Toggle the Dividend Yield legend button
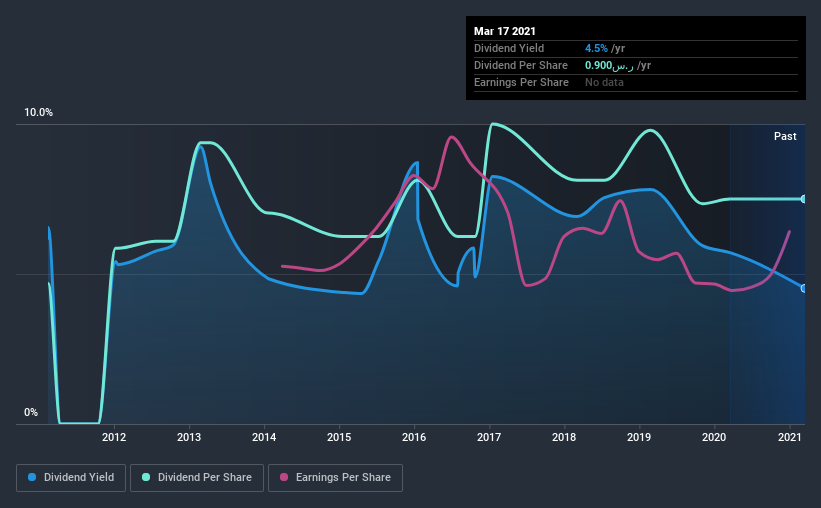The width and height of the screenshot is (821, 508). [x=71, y=478]
